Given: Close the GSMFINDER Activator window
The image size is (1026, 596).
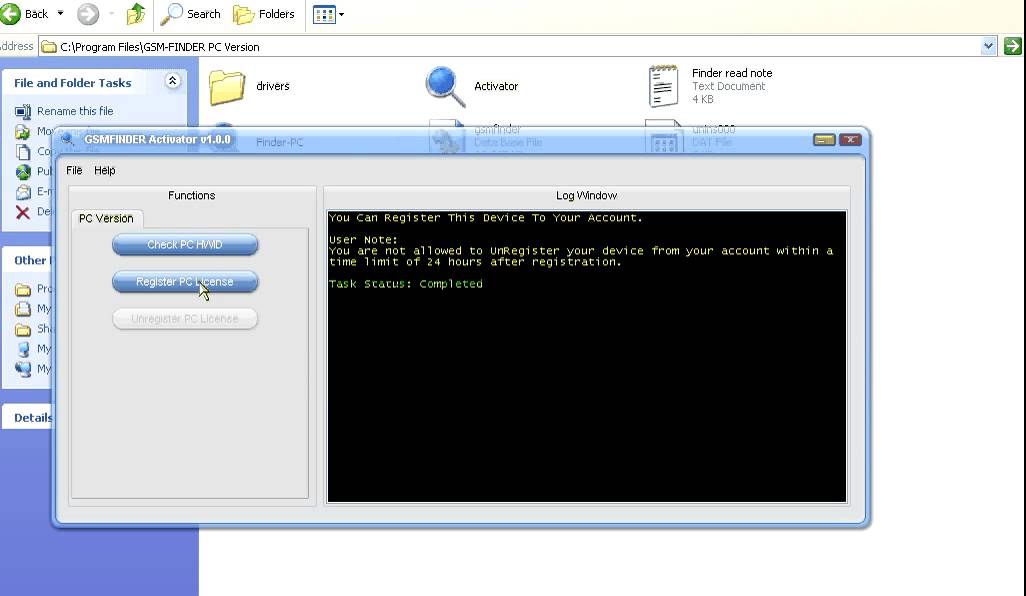Looking at the screenshot, I should (850, 139).
